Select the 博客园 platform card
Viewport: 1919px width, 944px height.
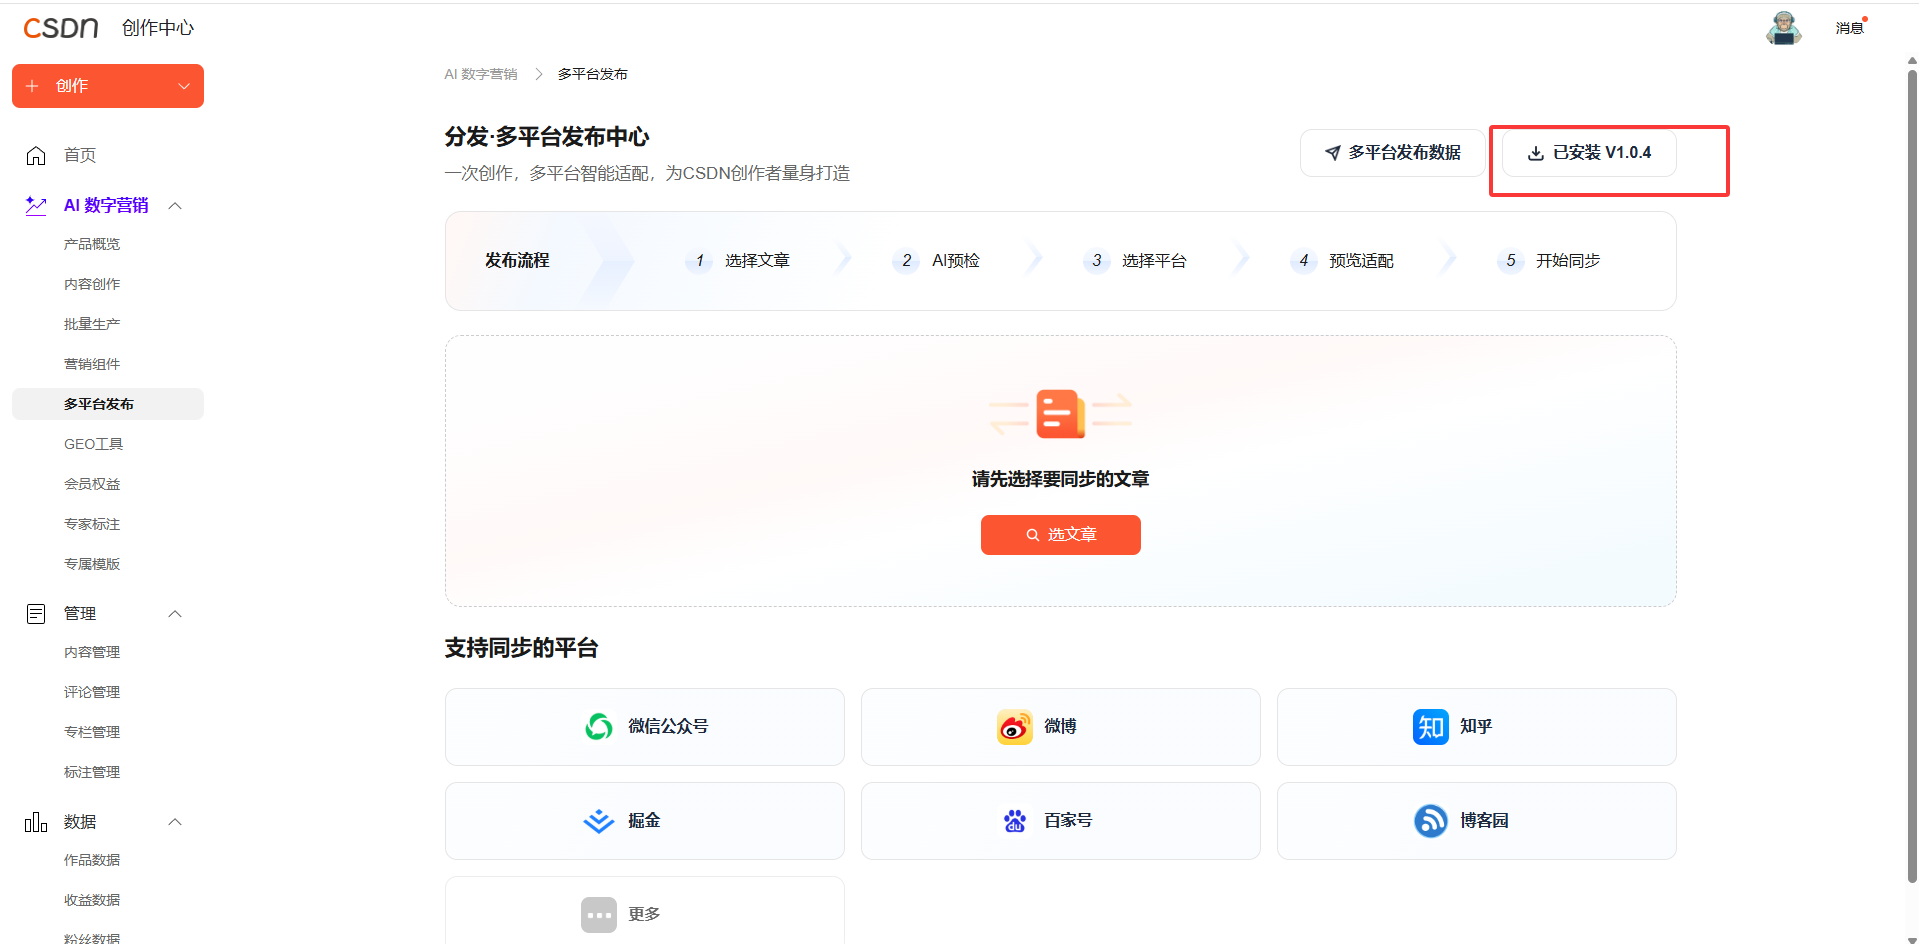(x=1477, y=821)
